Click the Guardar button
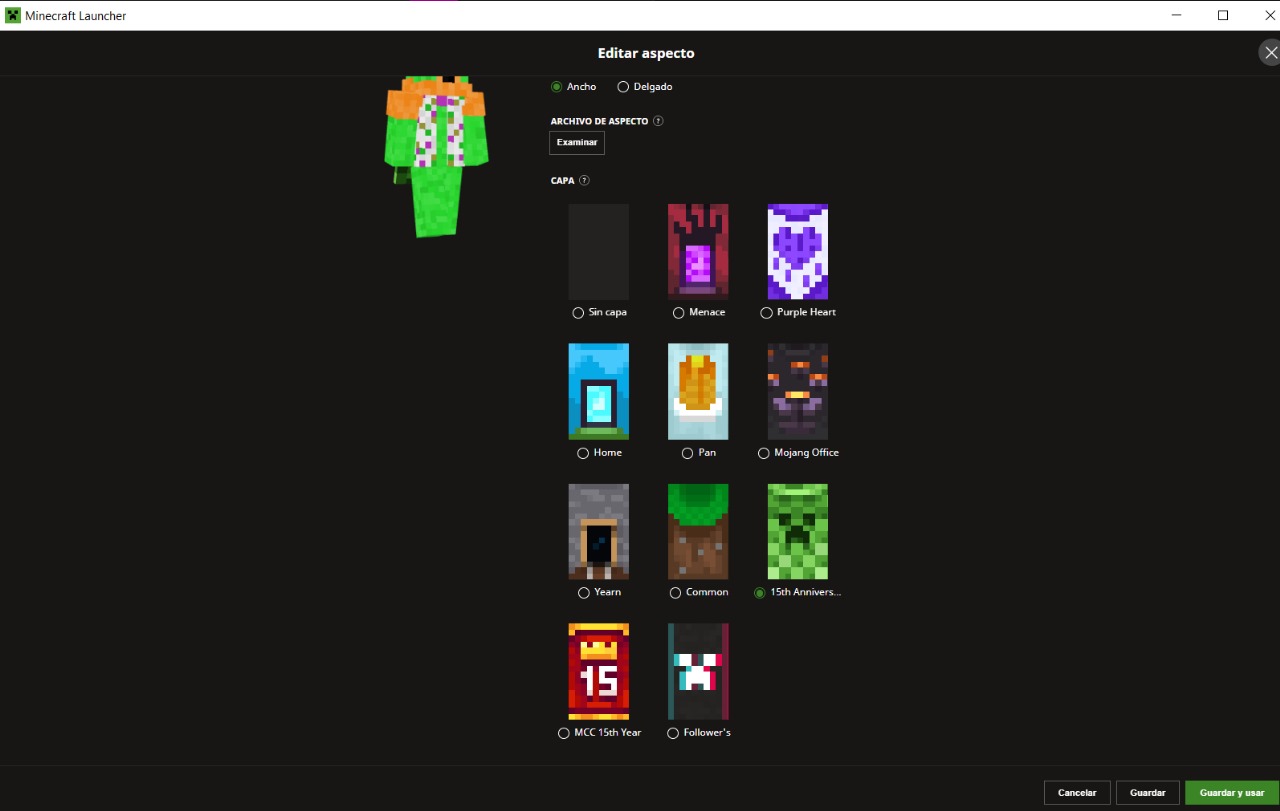The image size is (1280, 811). (1148, 793)
